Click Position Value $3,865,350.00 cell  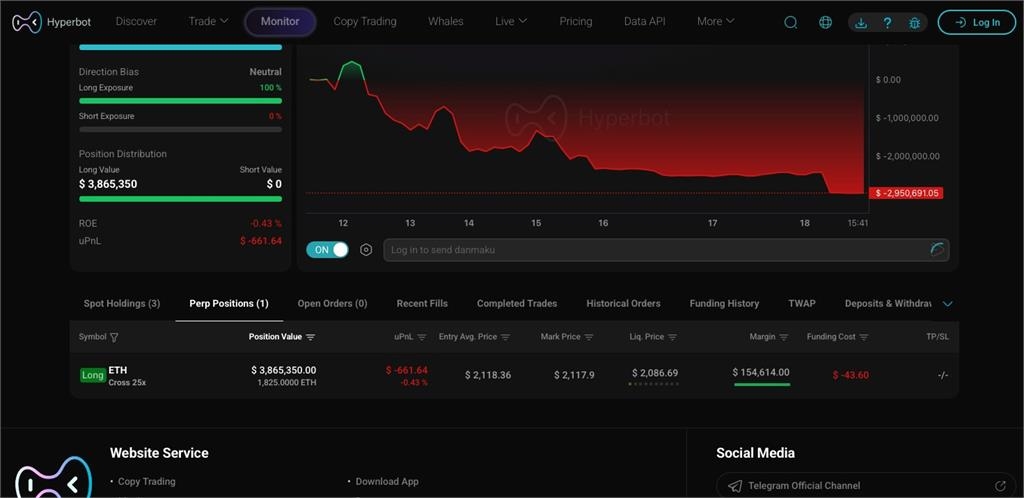click(x=283, y=370)
